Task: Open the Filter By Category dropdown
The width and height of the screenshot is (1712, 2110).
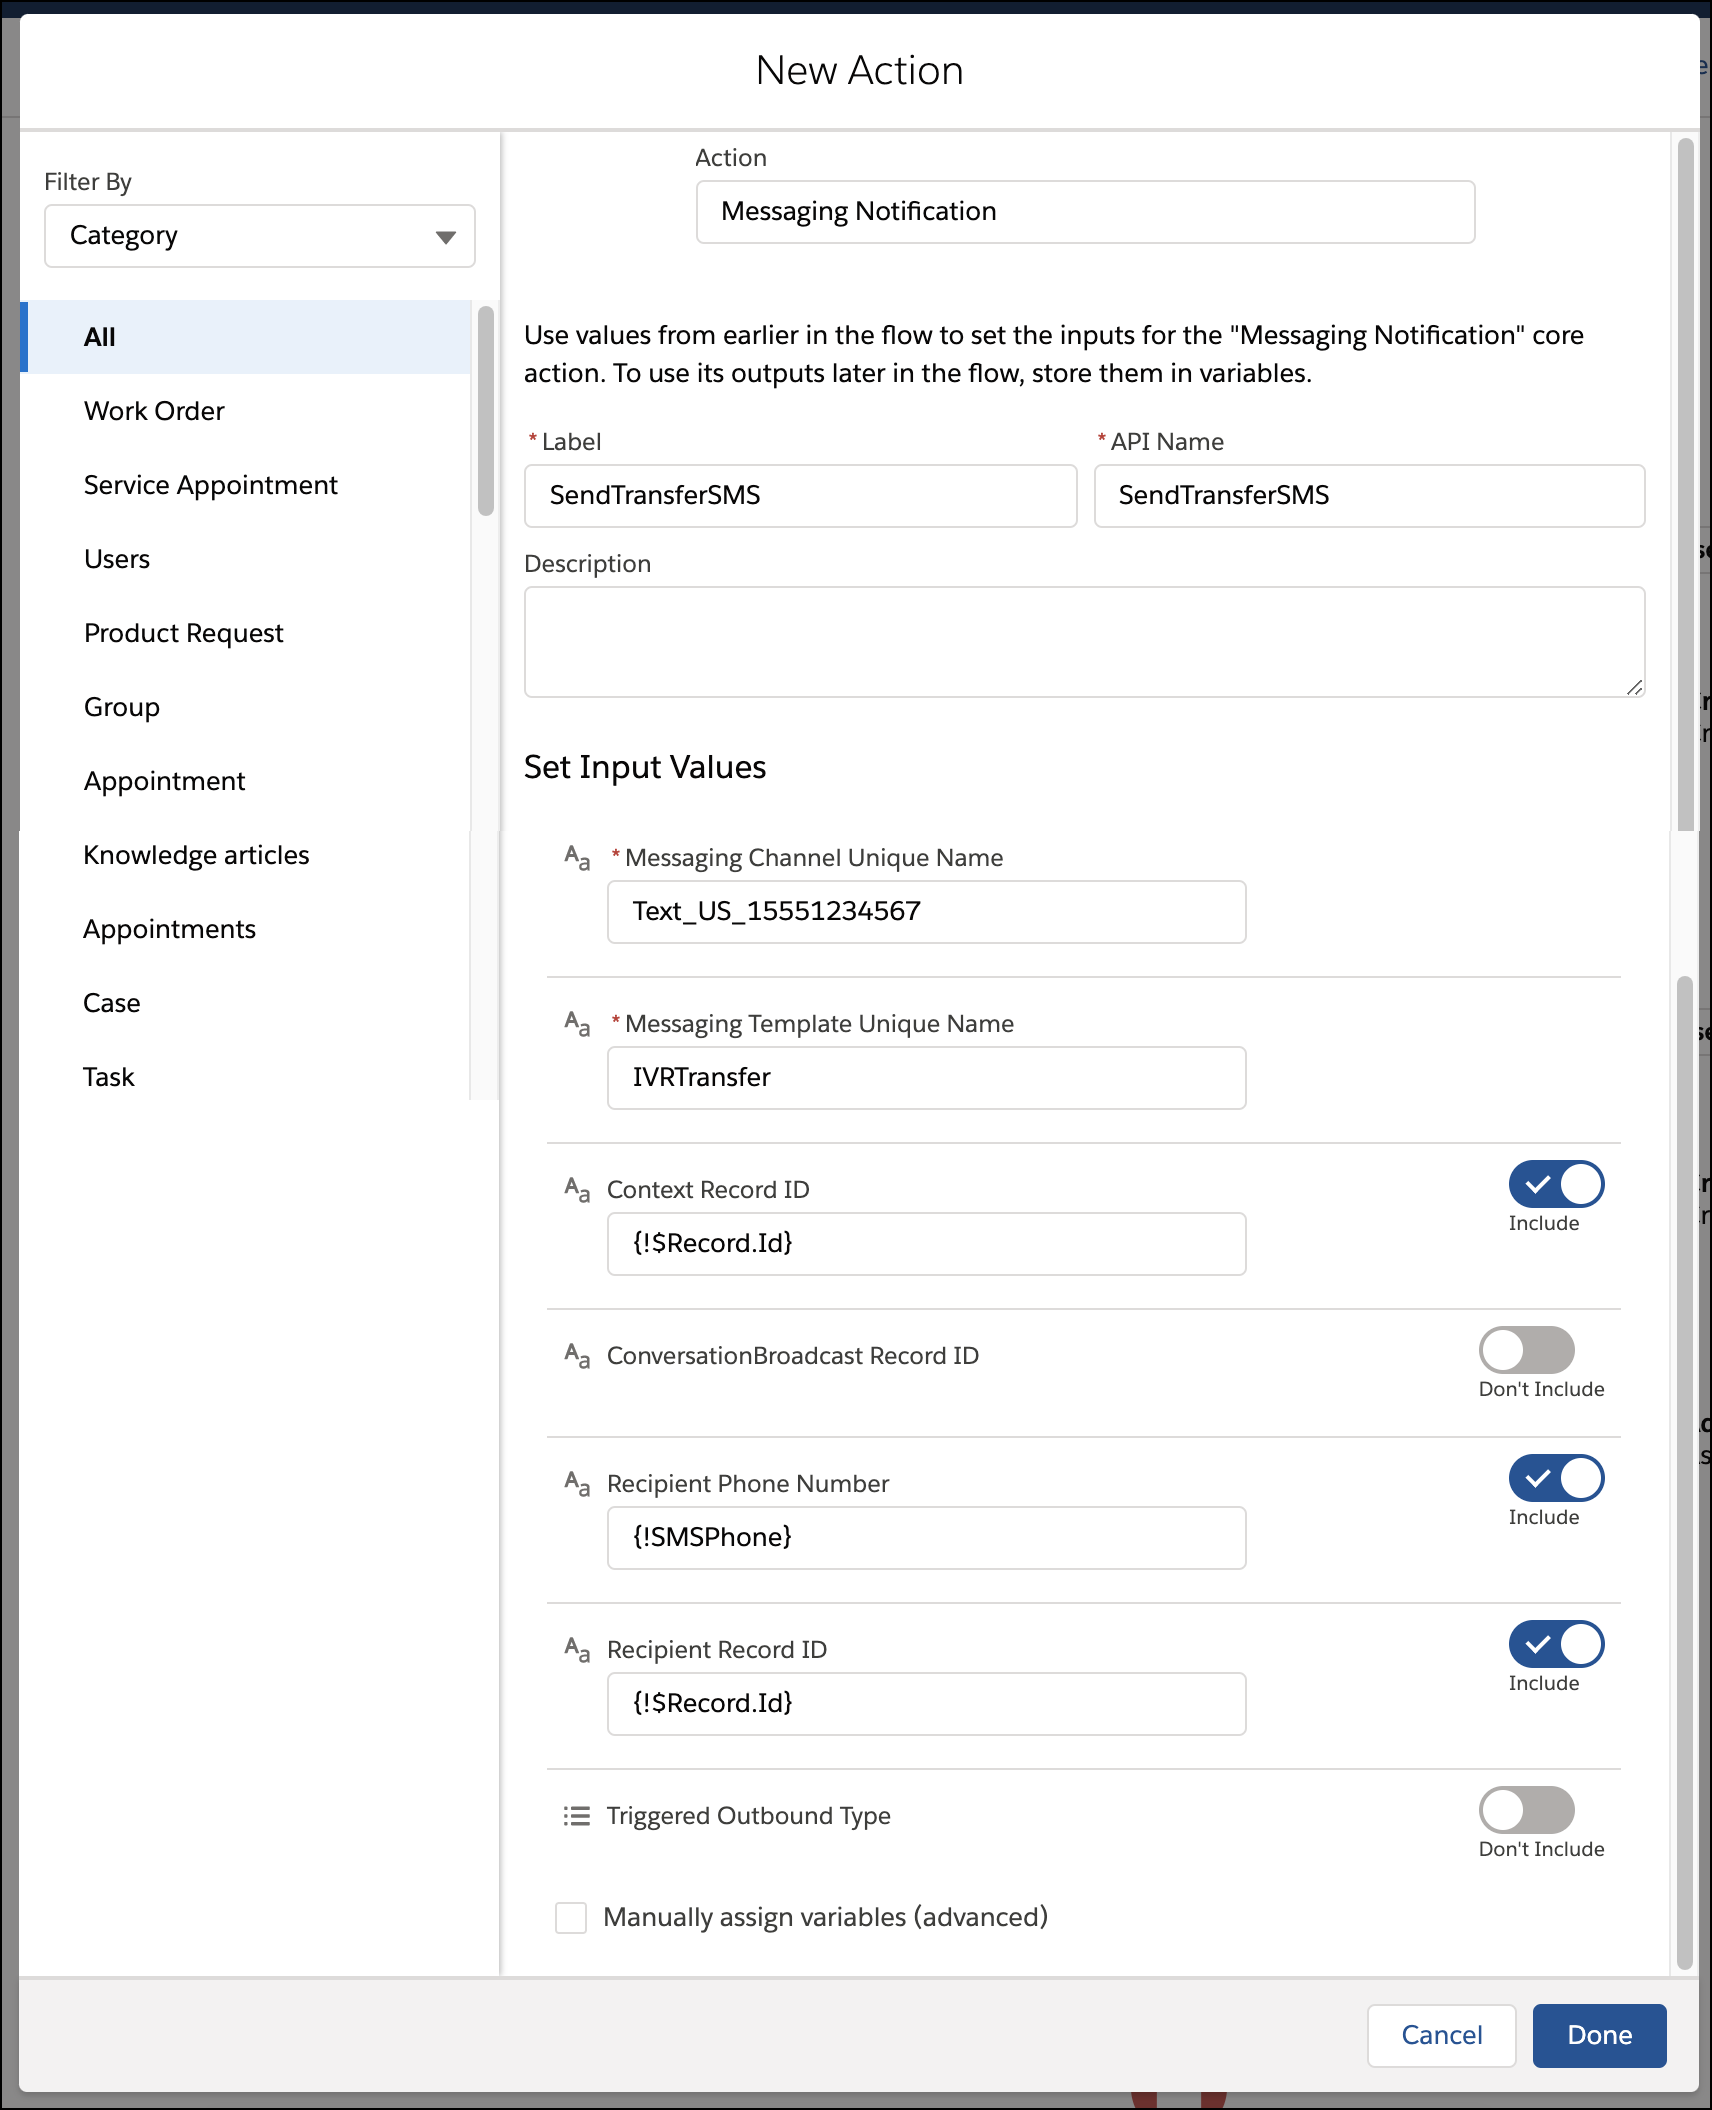Action: click(x=259, y=236)
